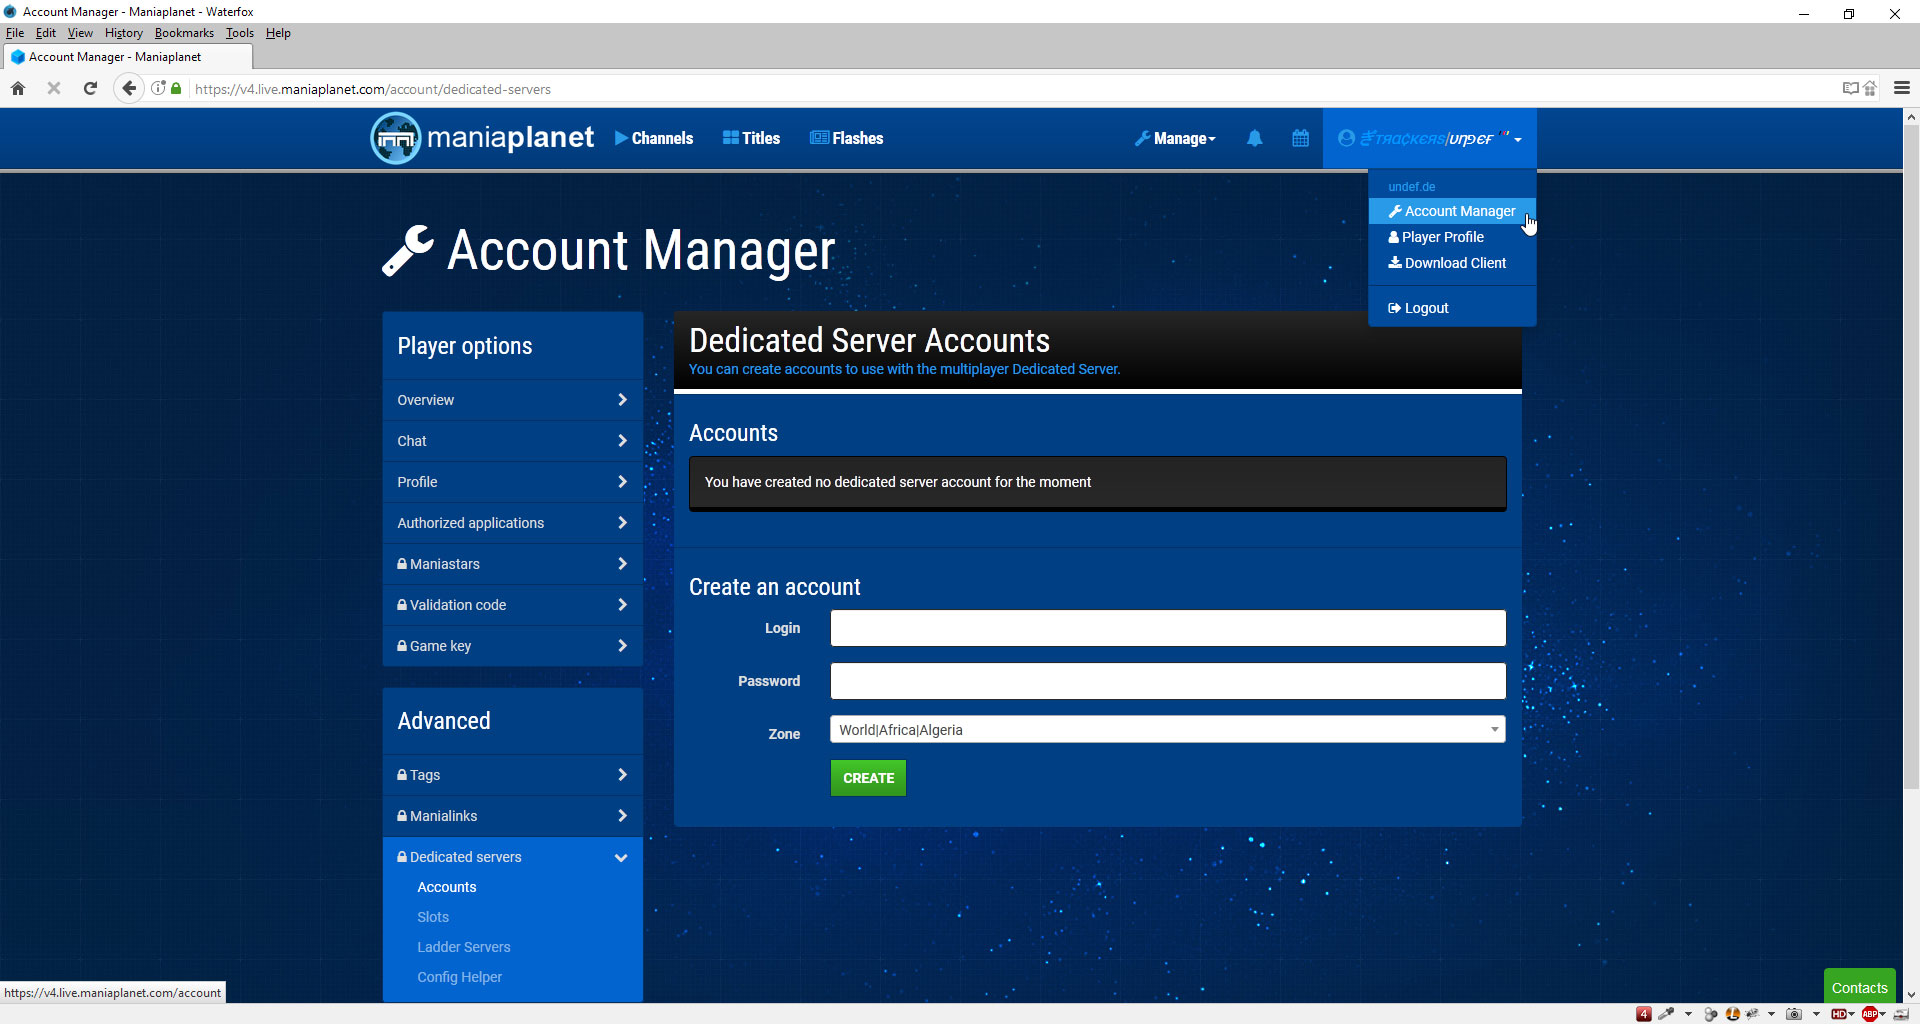Click the eyedropper add-on icon in the status bar
This screenshot has width=1920, height=1024.
tap(1666, 1014)
